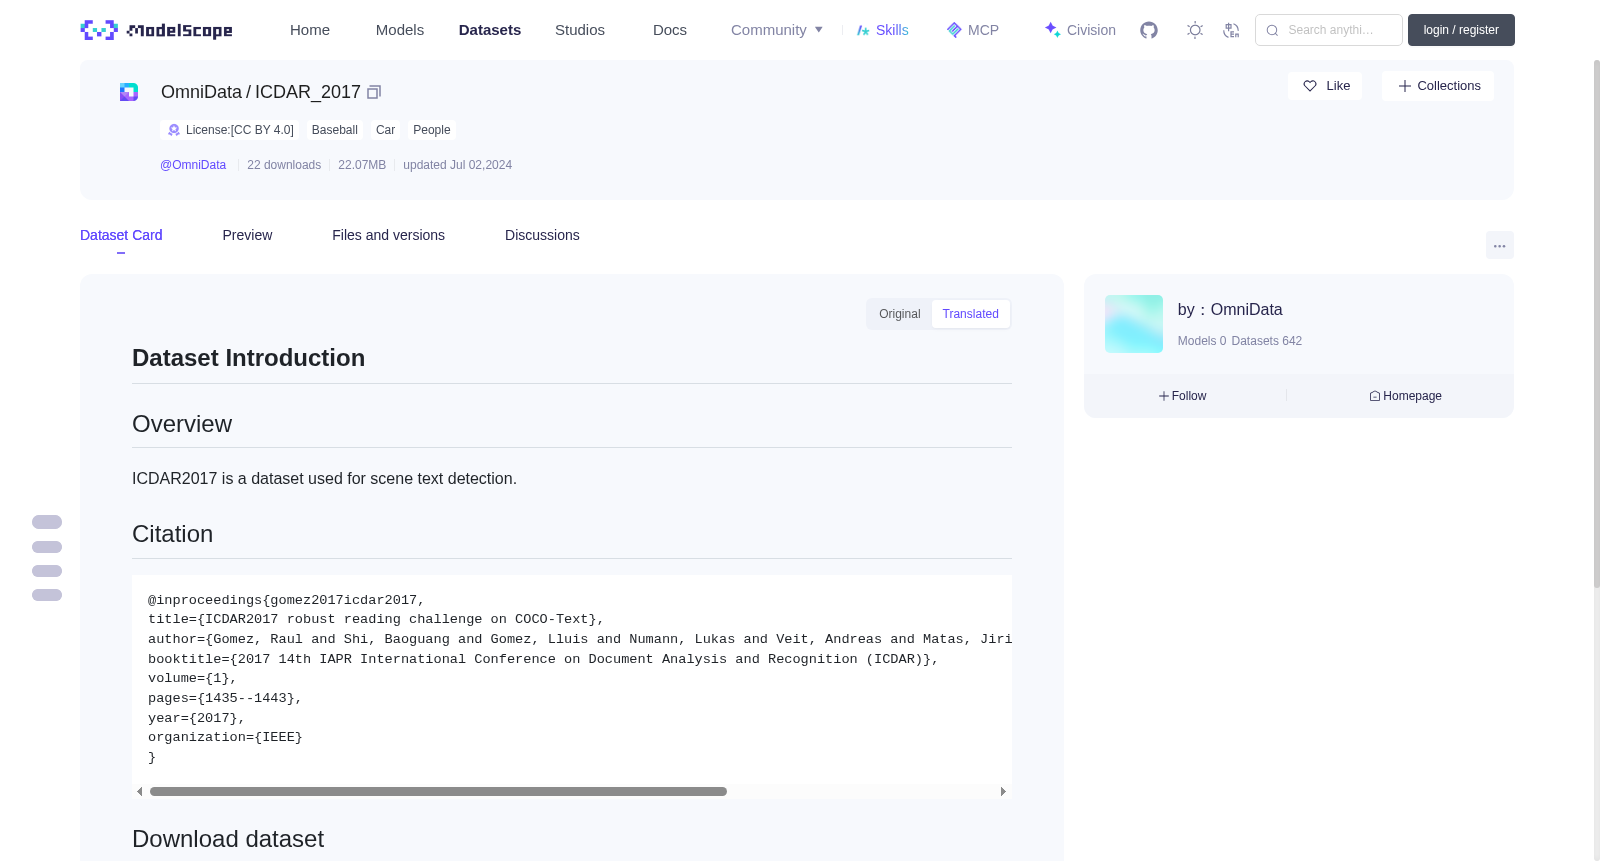Click the MCP diamond icon
The width and height of the screenshot is (1600, 861).
954,30
